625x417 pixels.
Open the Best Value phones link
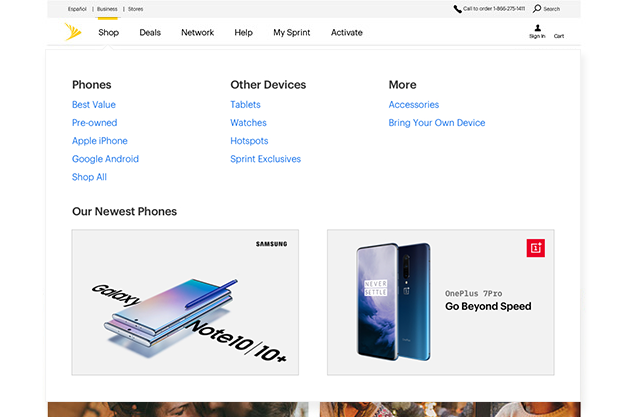94,104
